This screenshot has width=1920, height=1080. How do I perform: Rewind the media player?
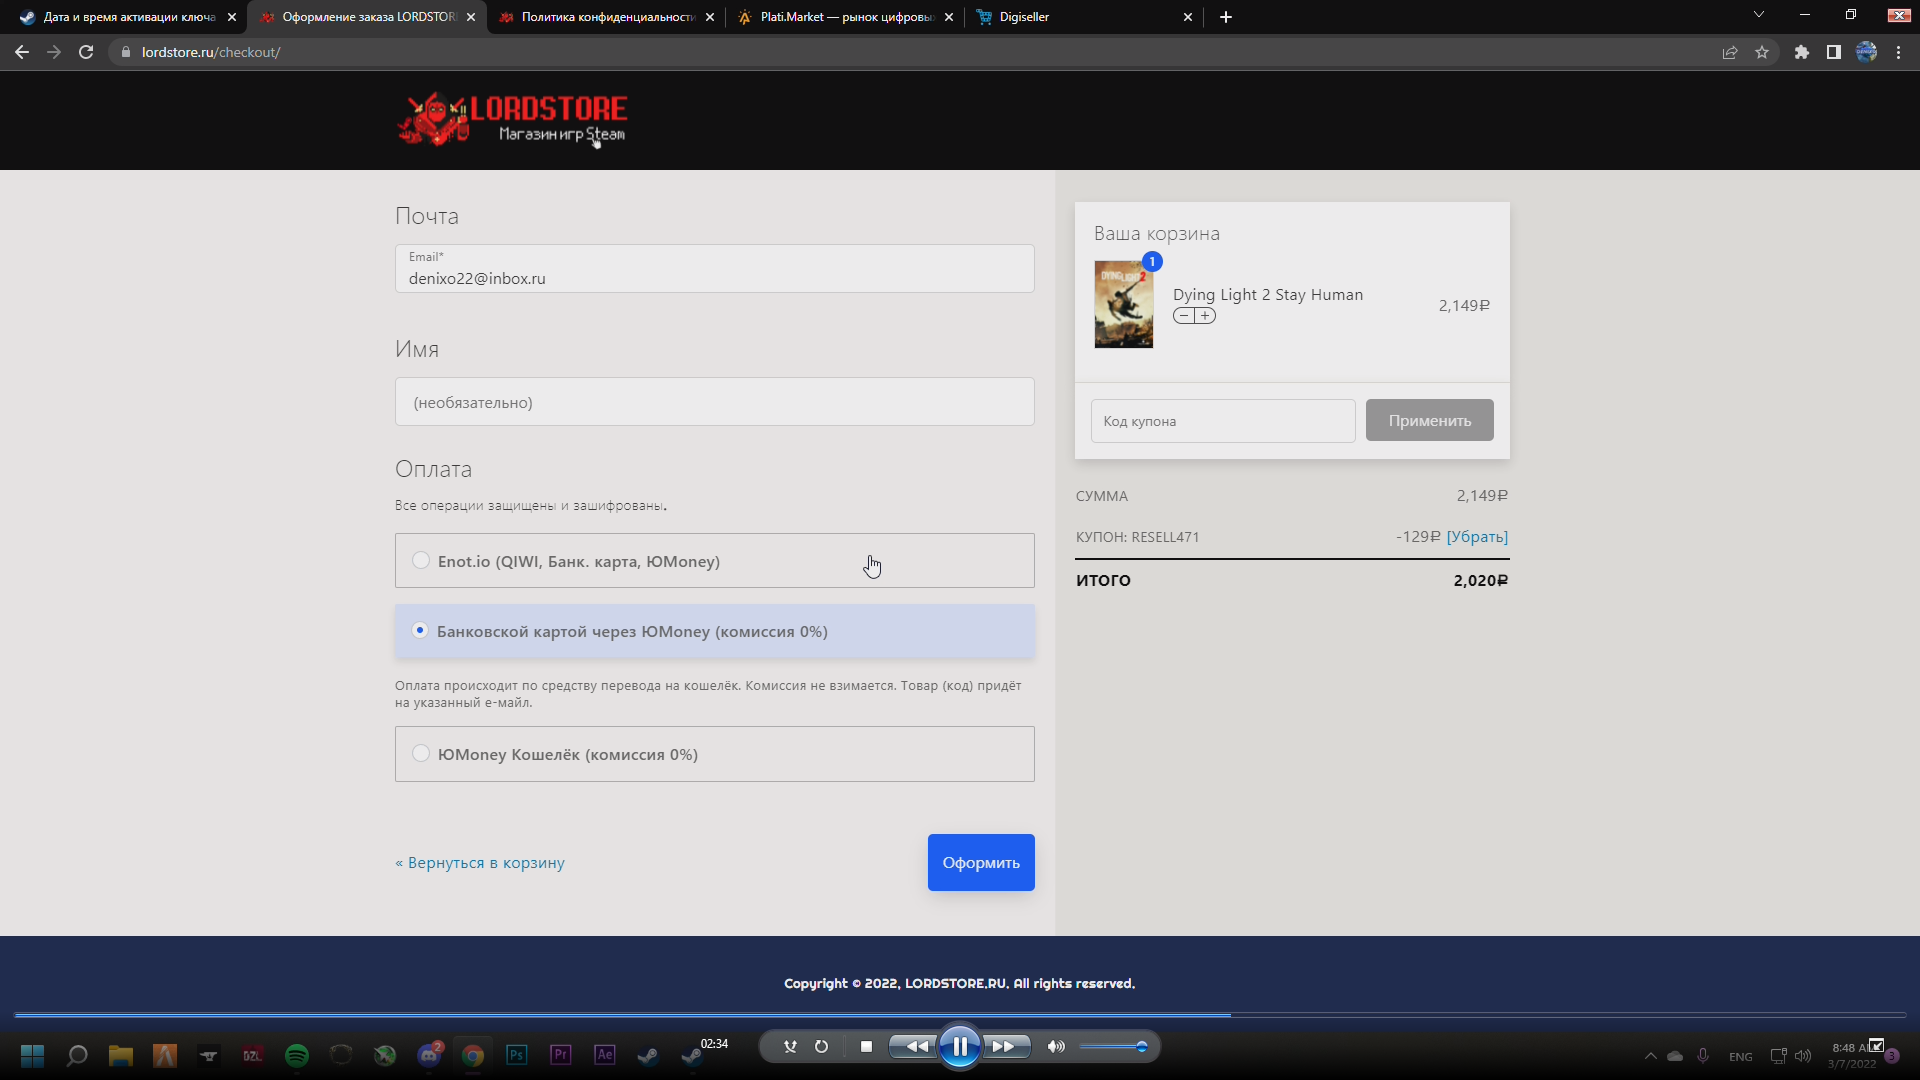(915, 1047)
